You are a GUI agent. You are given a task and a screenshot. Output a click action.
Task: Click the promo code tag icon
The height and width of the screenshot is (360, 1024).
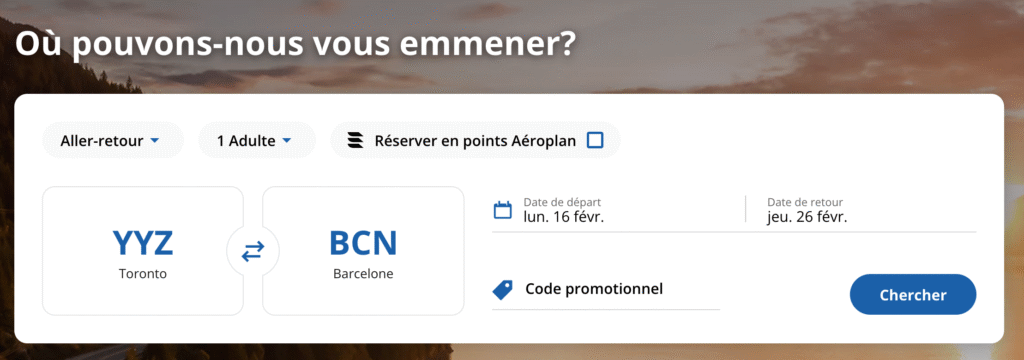click(x=502, y=289)
